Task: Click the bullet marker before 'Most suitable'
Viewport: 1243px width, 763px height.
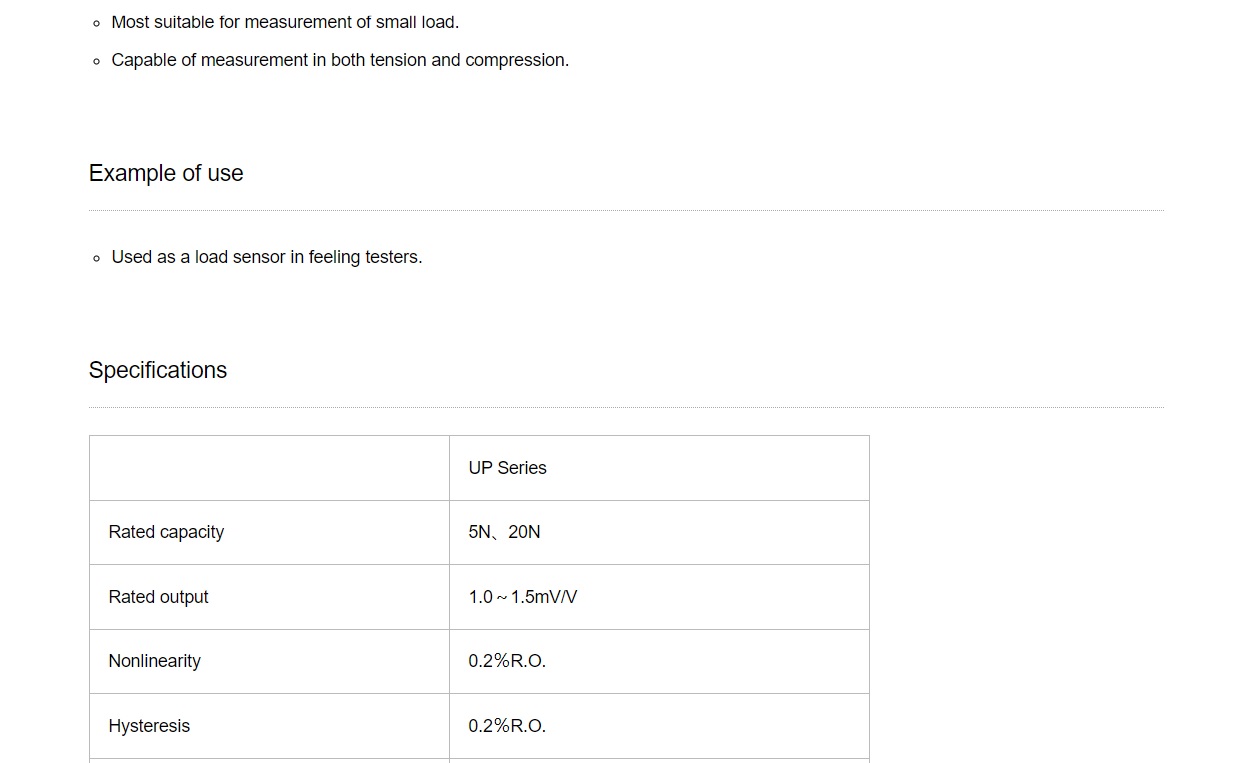Action: click(96, 23)
